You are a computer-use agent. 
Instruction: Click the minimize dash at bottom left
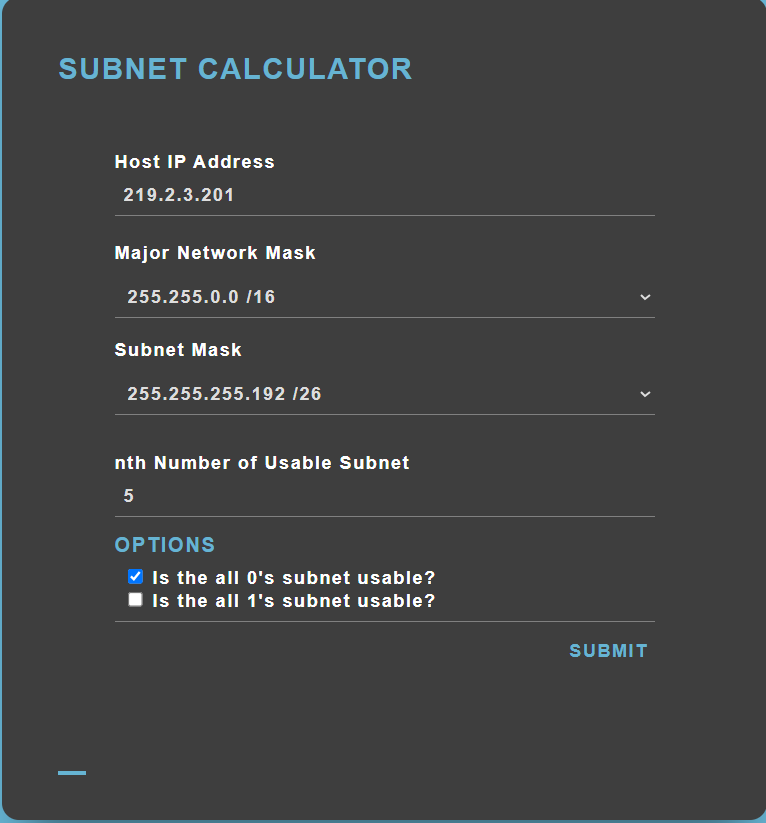pyautogui.click(x=71, y=771)
